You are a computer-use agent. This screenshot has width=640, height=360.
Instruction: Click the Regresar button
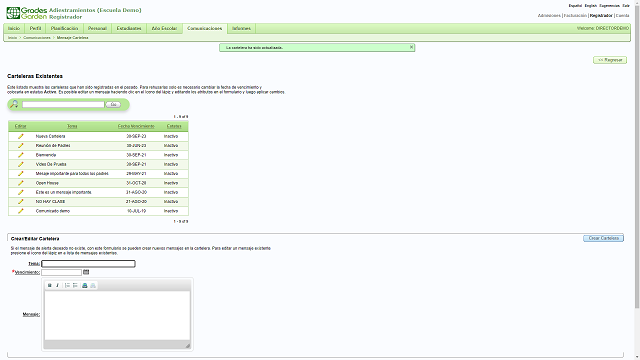click(610, 60)
